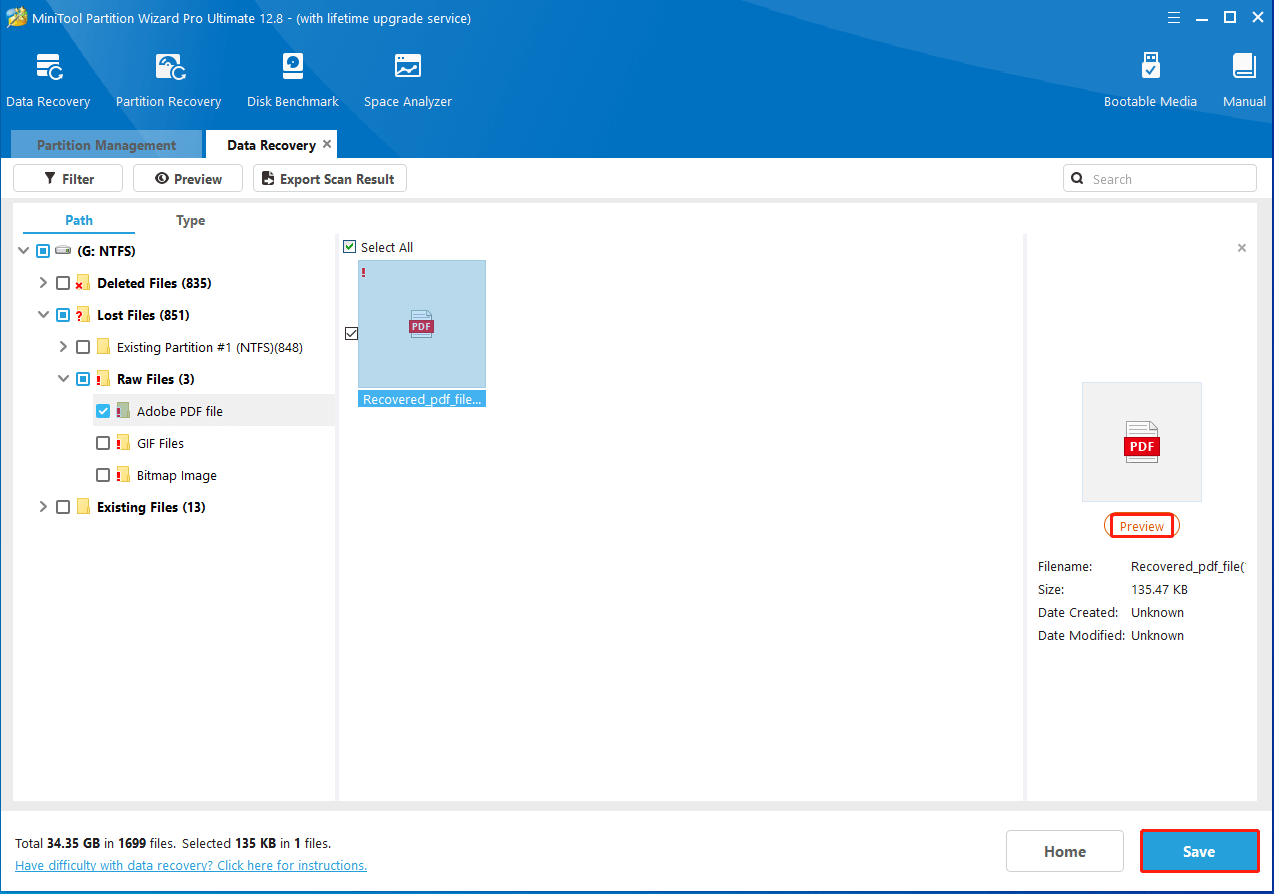Open the Filter options

point(68,179)
